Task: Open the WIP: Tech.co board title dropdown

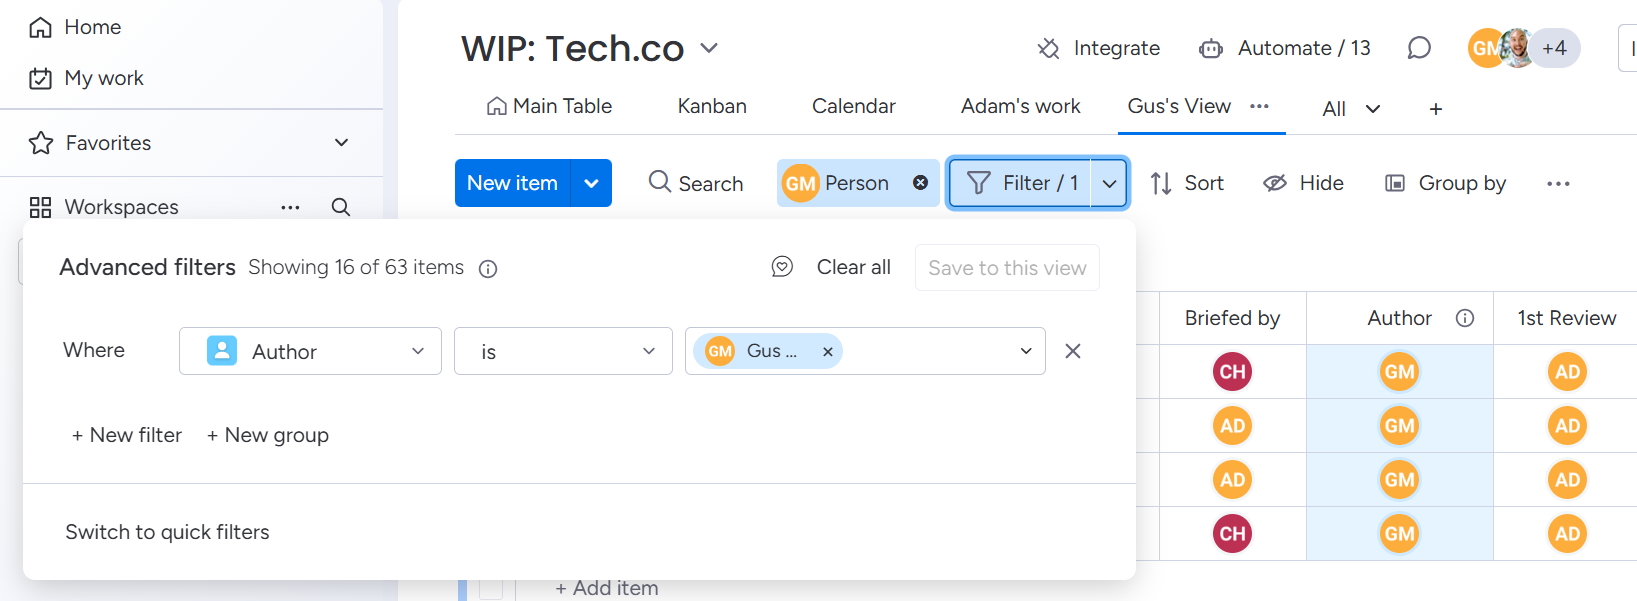Action: [709, 48]
